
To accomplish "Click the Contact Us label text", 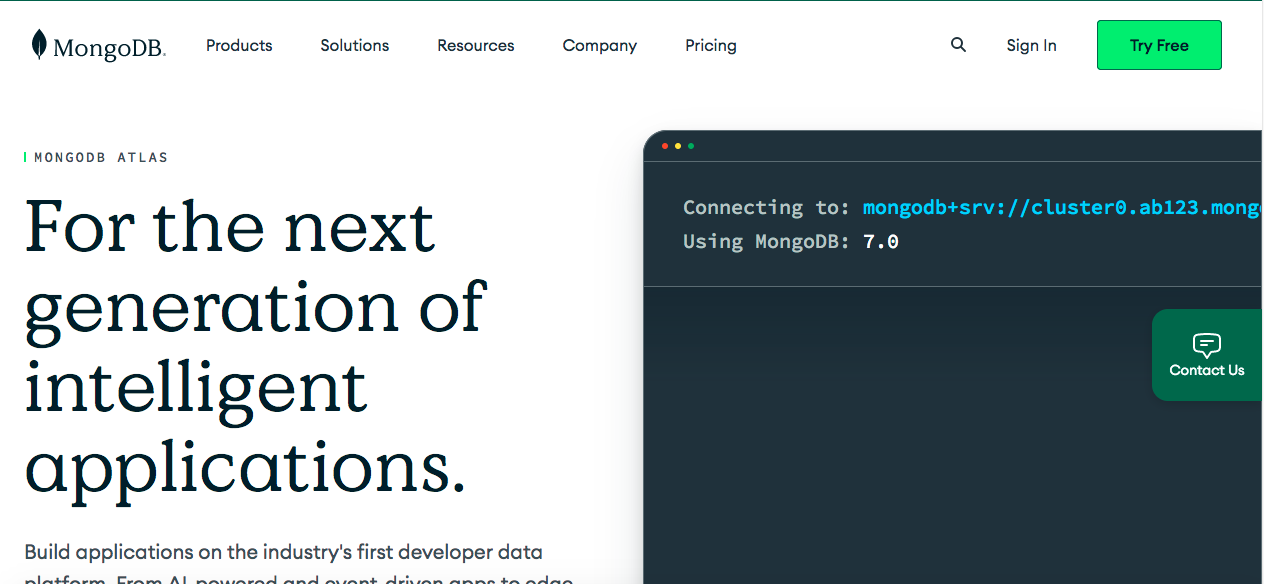I will coord(1207,370).
